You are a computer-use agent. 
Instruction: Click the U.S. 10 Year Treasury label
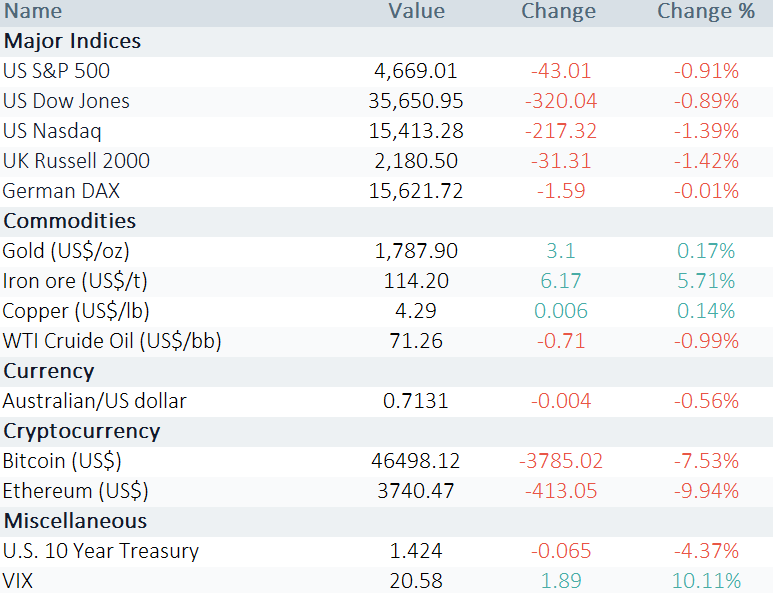(101, 552)
